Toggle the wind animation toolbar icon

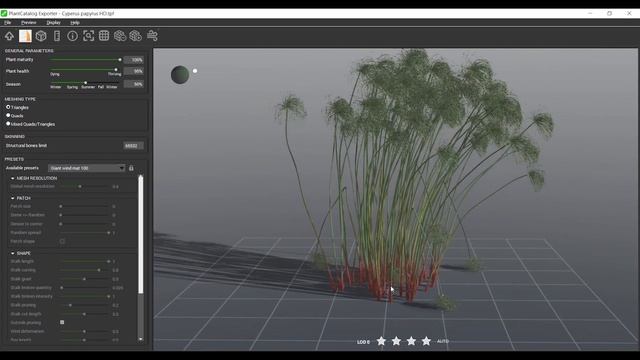[x=152, y=36]
